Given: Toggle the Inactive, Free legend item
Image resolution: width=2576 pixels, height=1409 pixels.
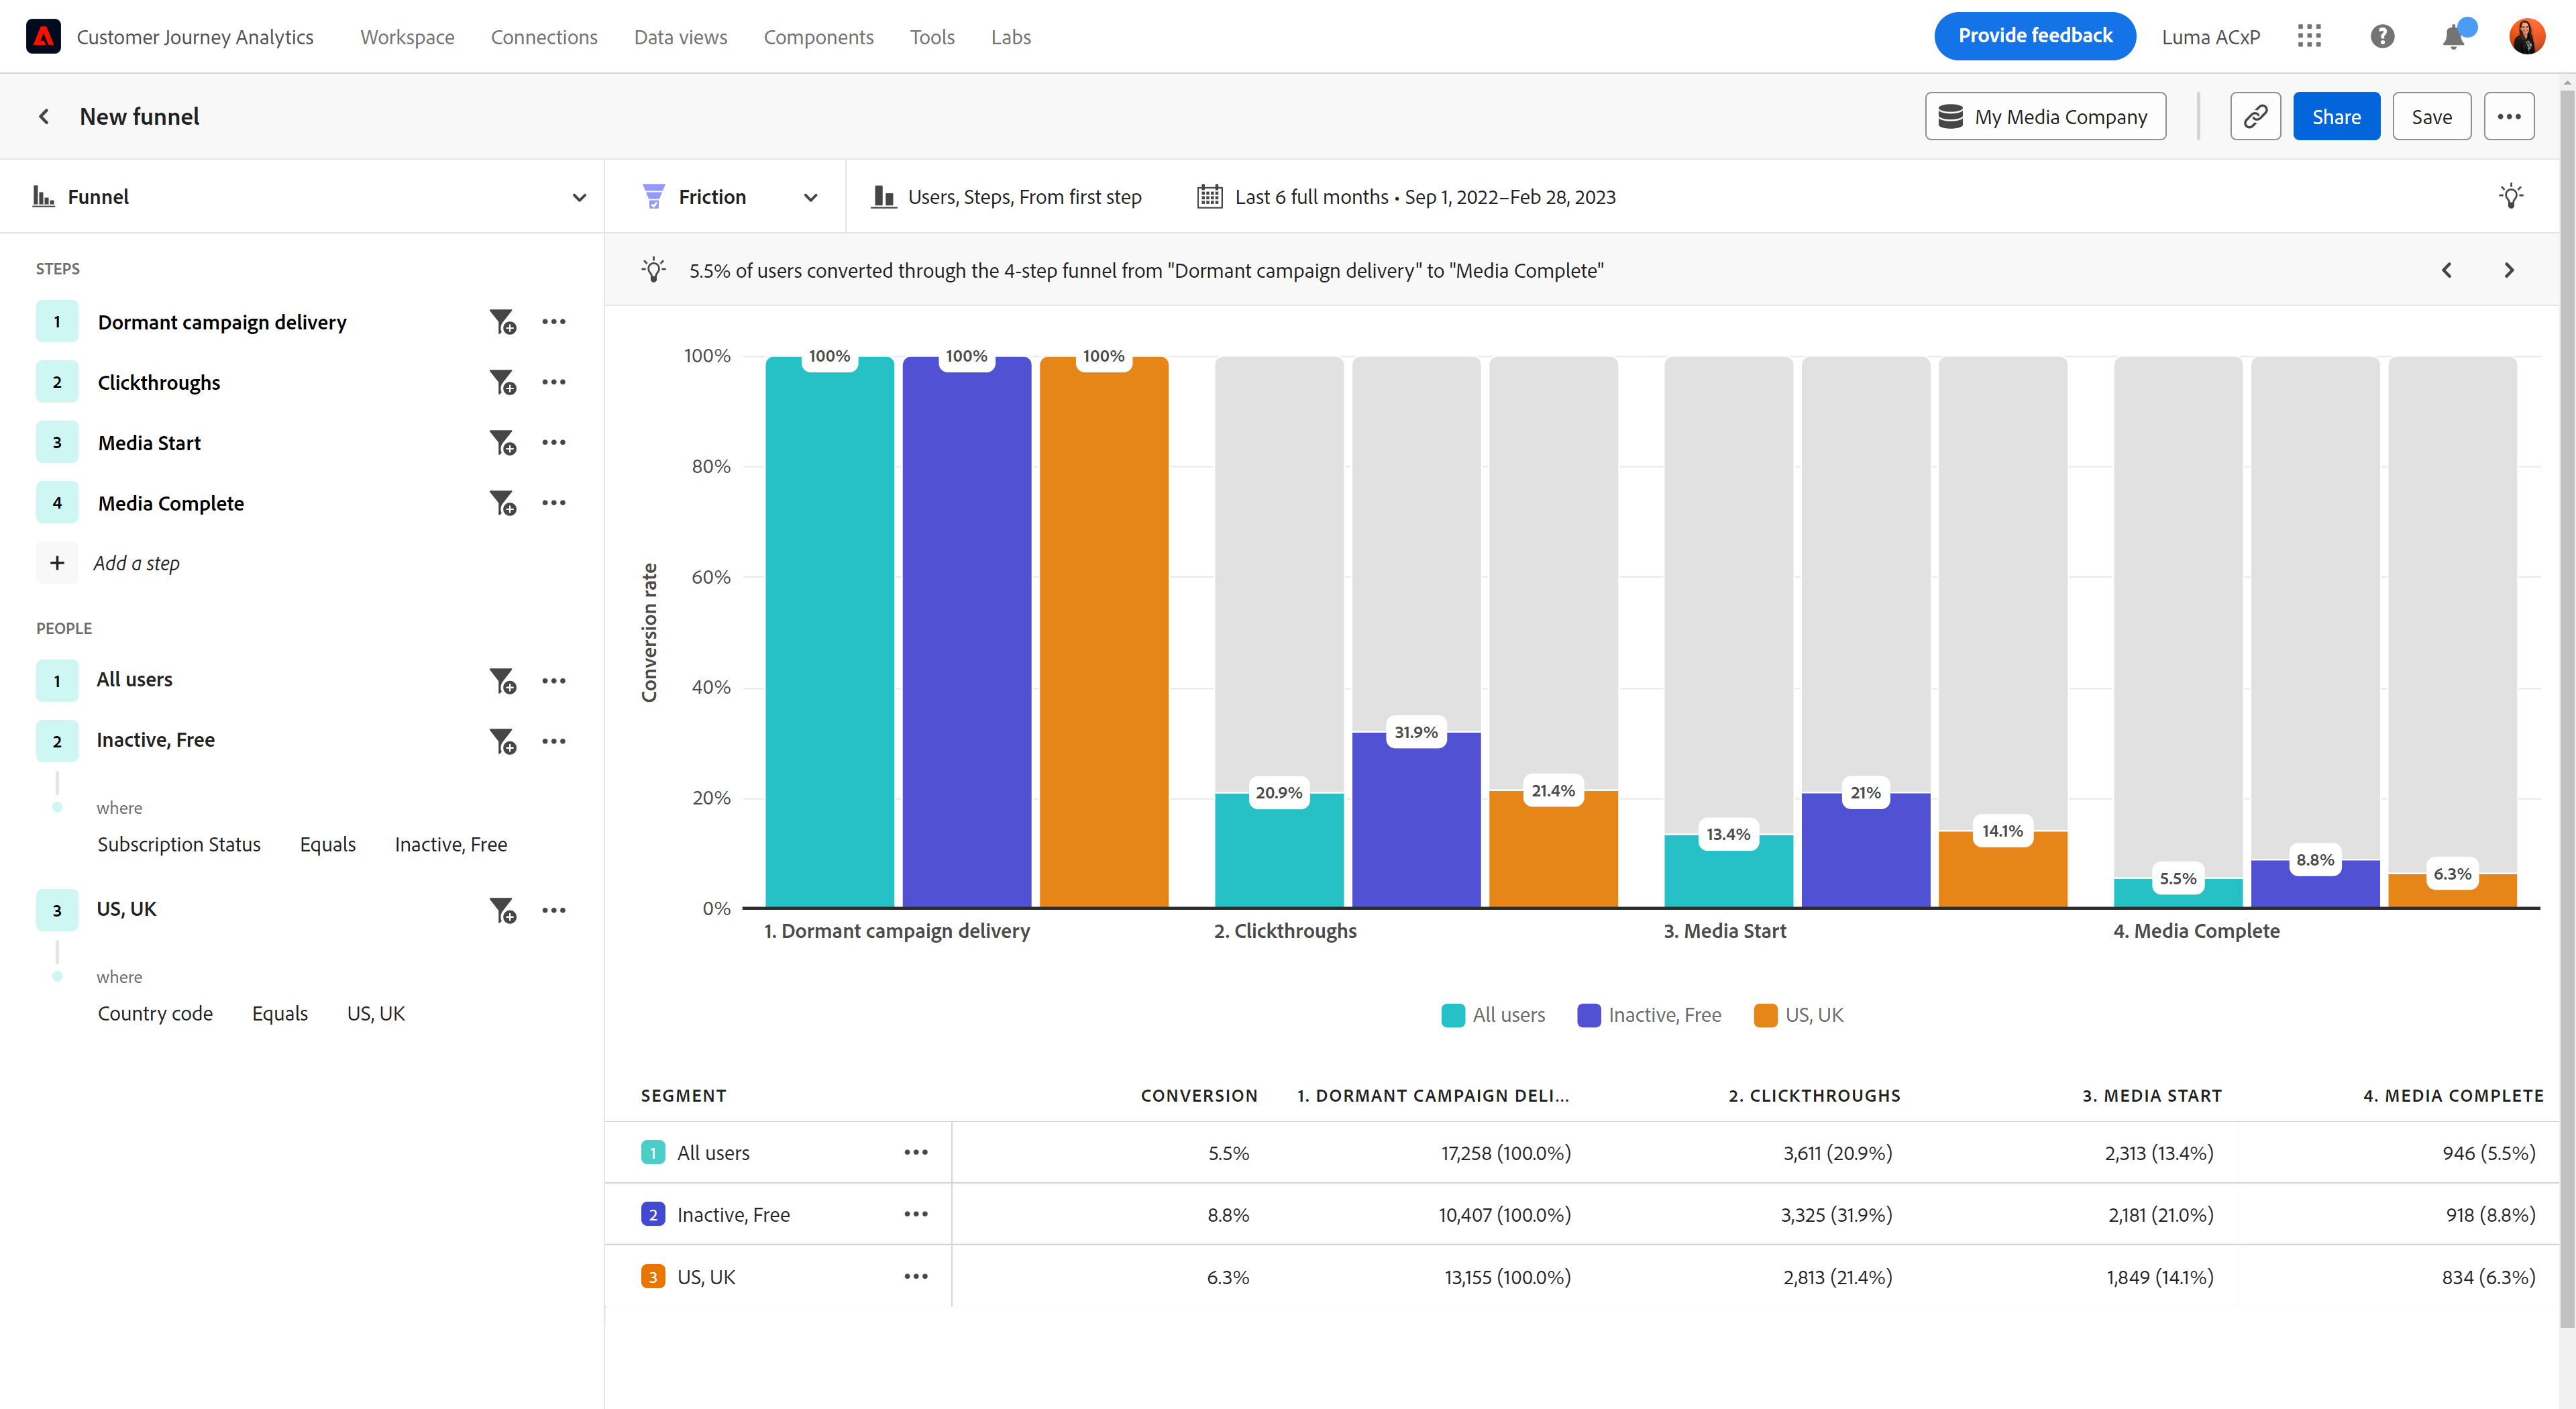Looking at the screenshot, I should 1649,1015.
